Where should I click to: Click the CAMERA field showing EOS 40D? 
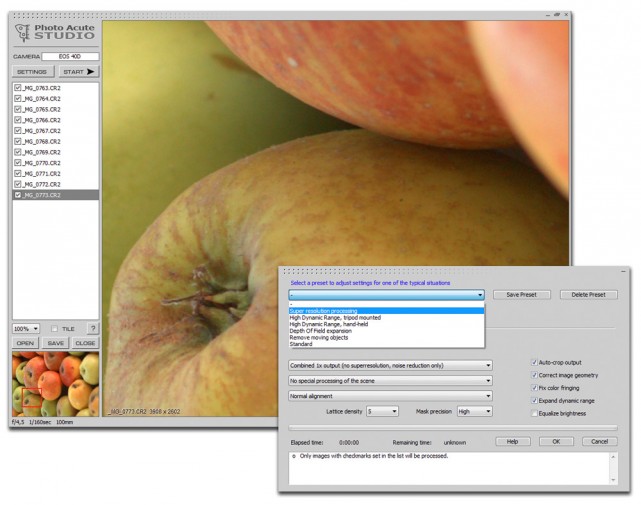pyautogui.click(x=70, y=56)
